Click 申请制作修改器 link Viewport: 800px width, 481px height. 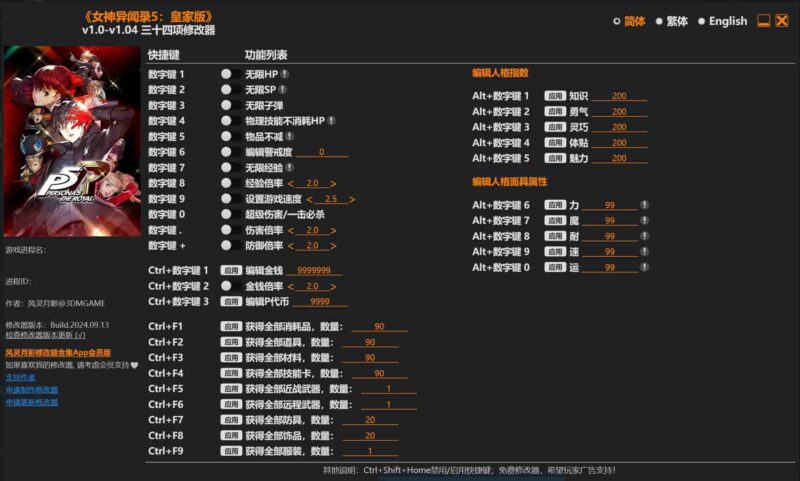tap(32, 390)
